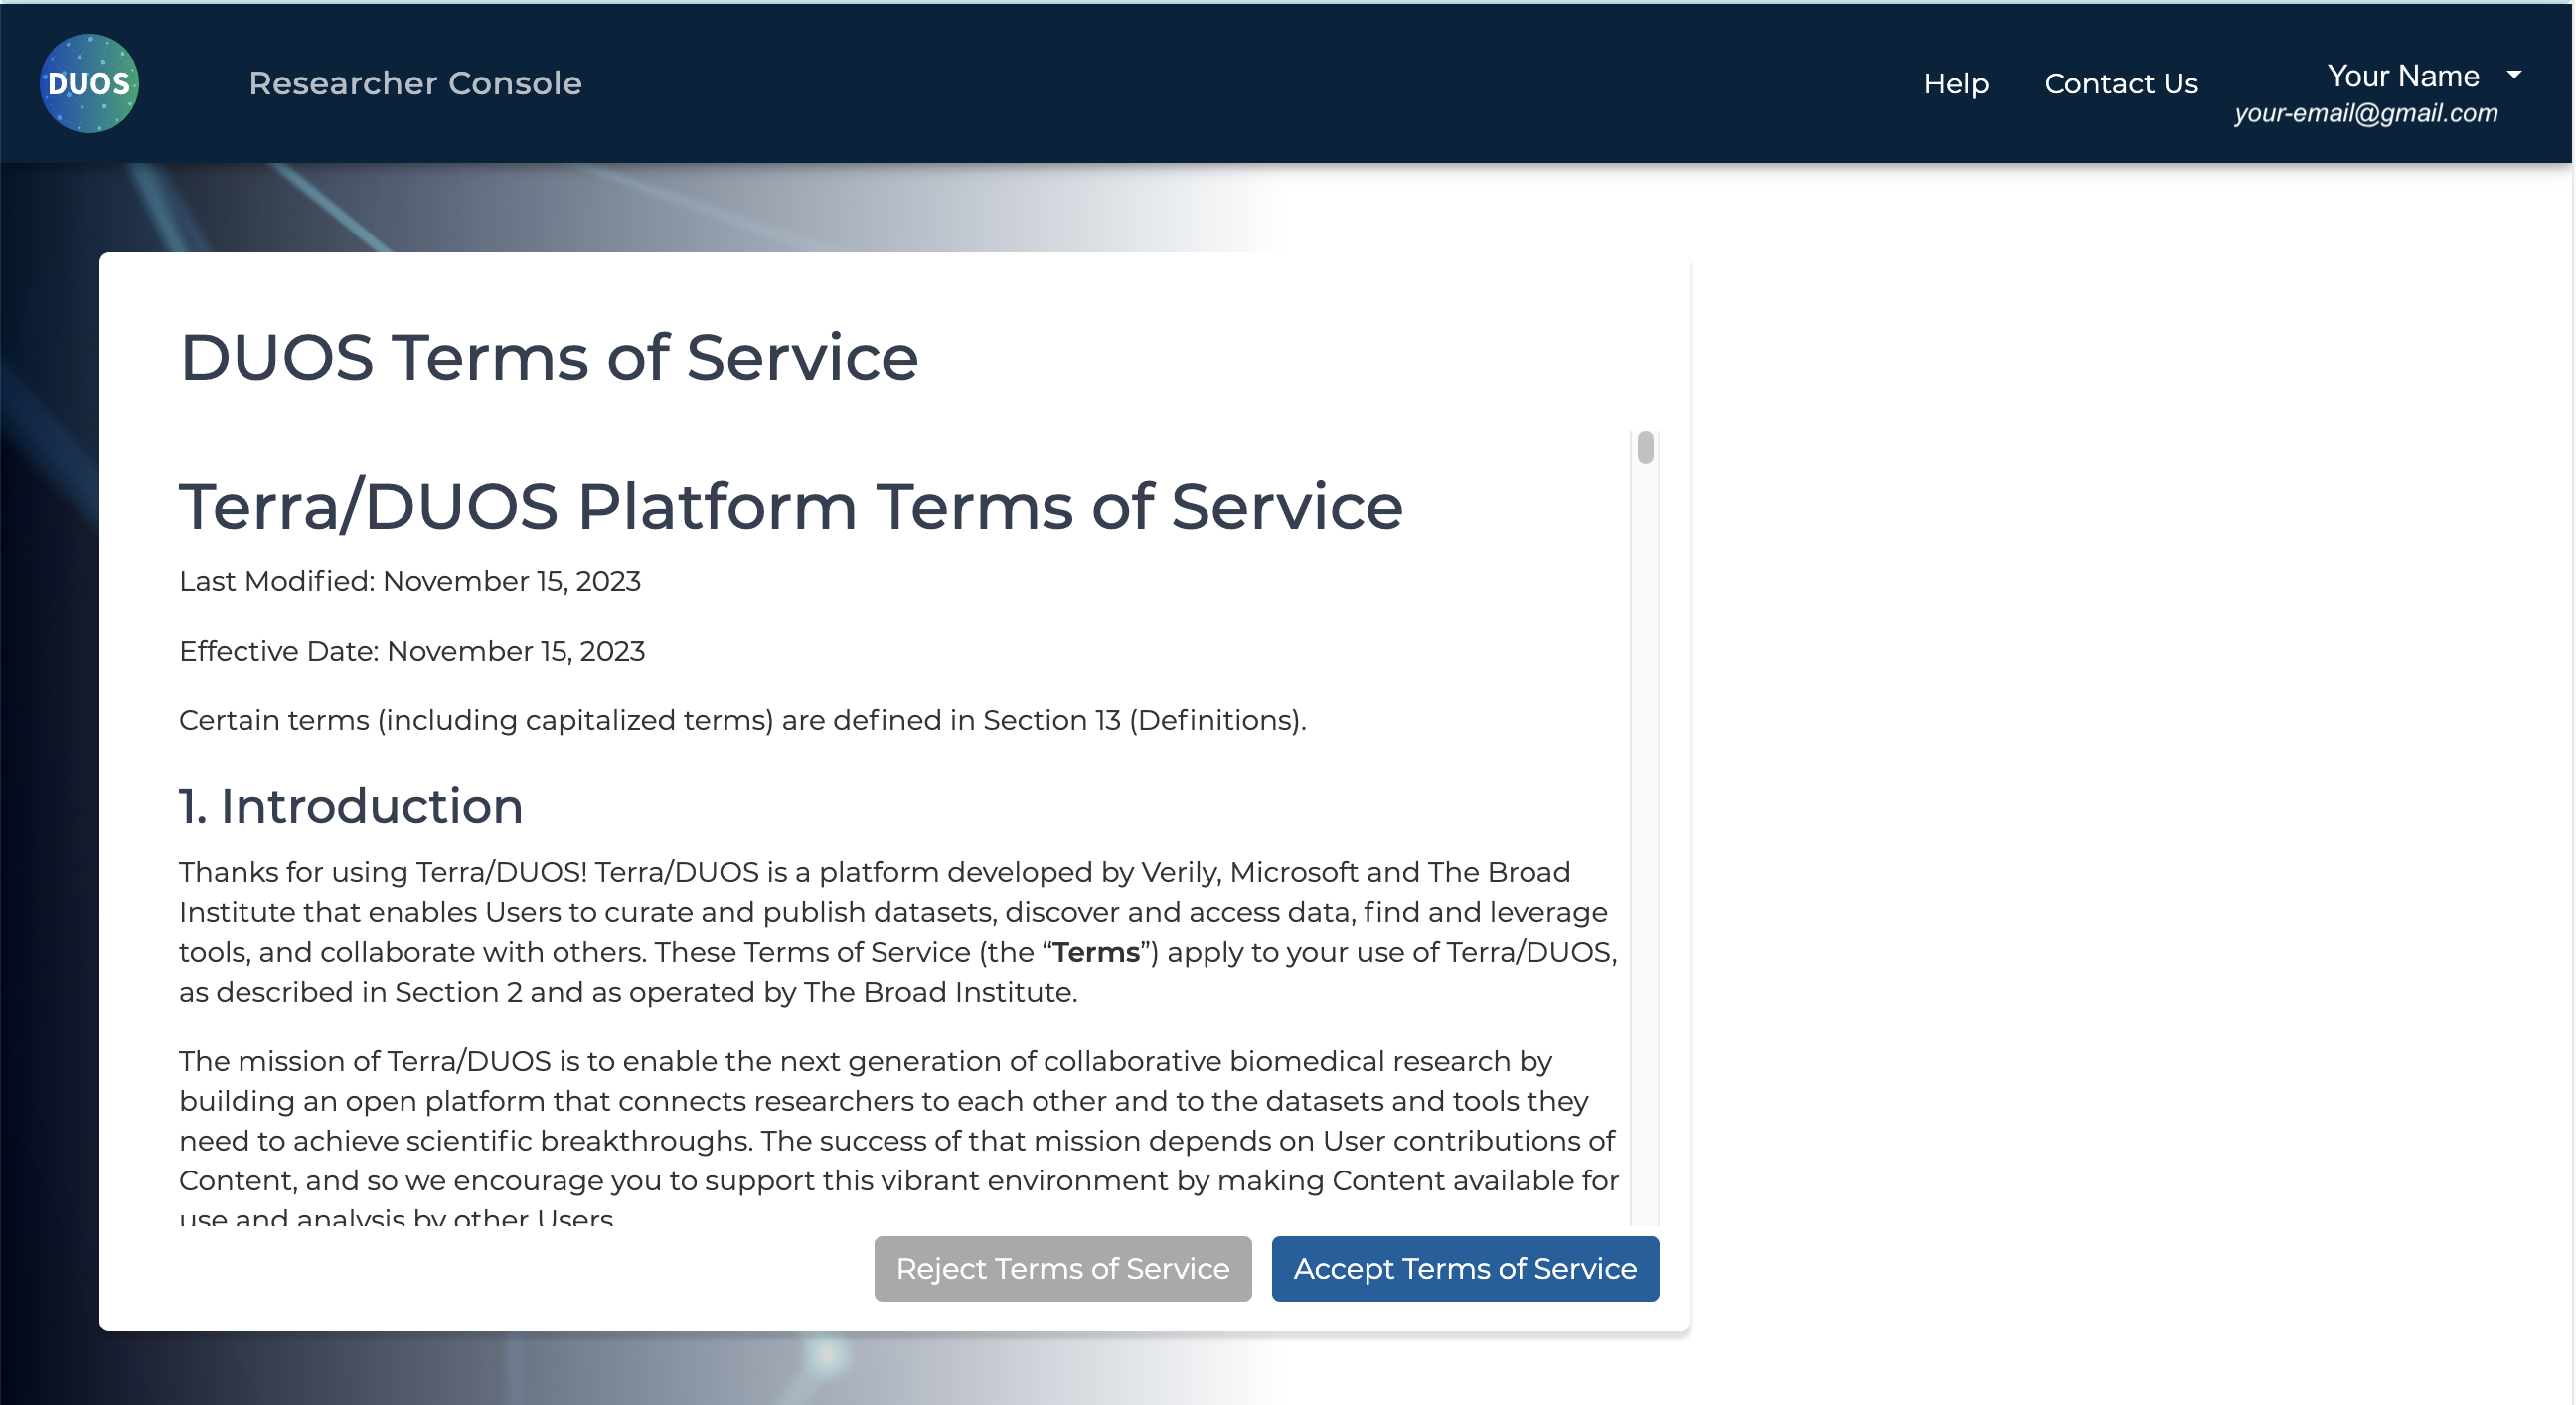Click the 1. Introduction heading
This screenshot has width=2576, height=1405.
351,806
